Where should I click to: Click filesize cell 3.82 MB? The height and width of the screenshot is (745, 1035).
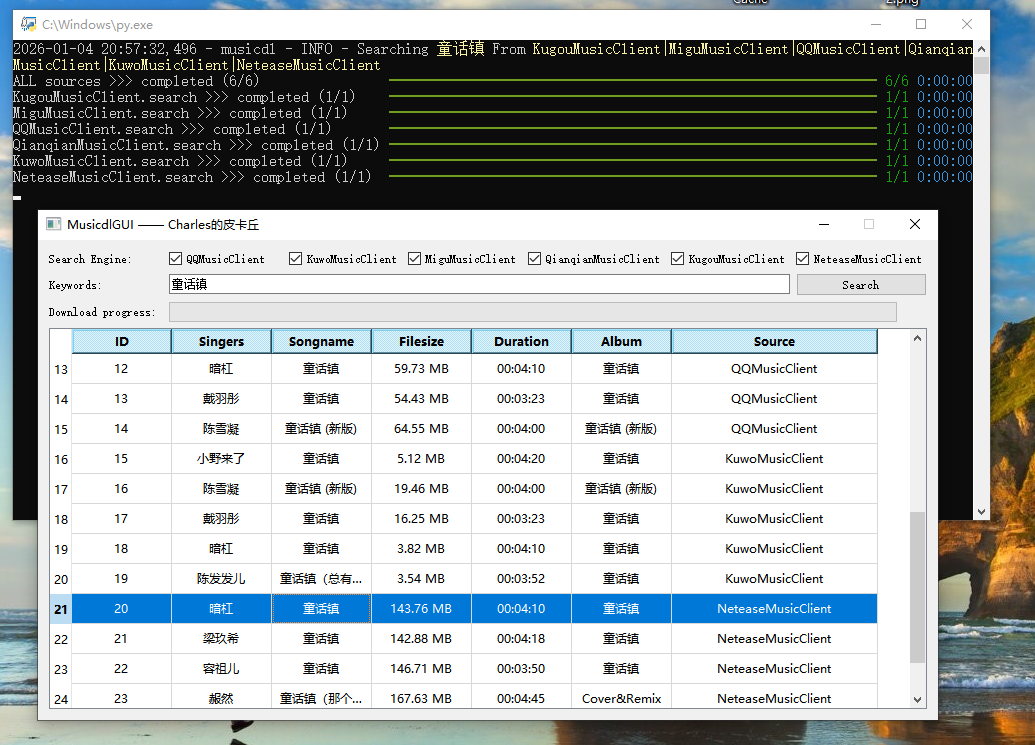coord(421,549)
